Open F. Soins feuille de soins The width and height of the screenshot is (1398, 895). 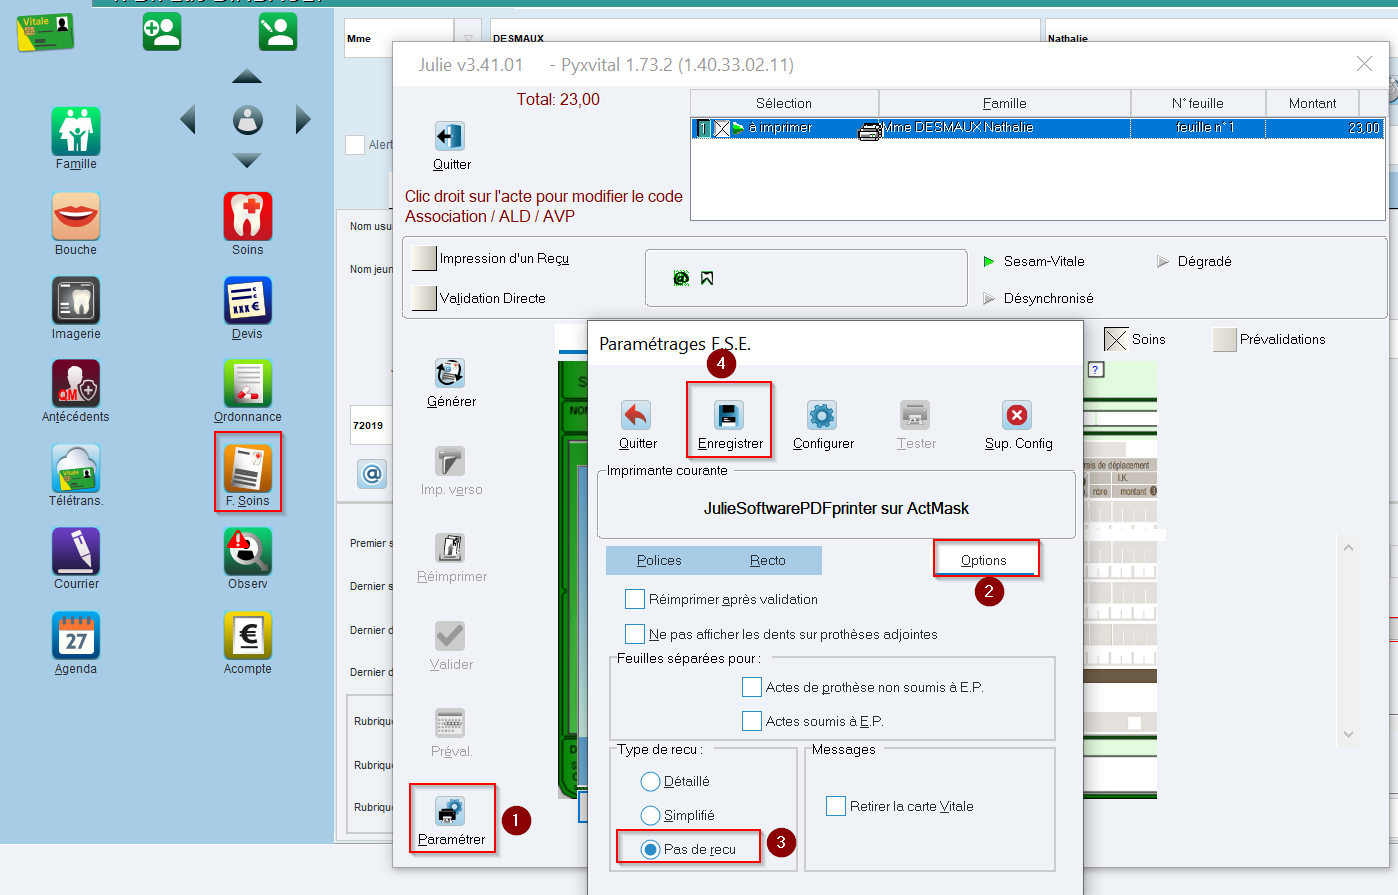(248, 467)
